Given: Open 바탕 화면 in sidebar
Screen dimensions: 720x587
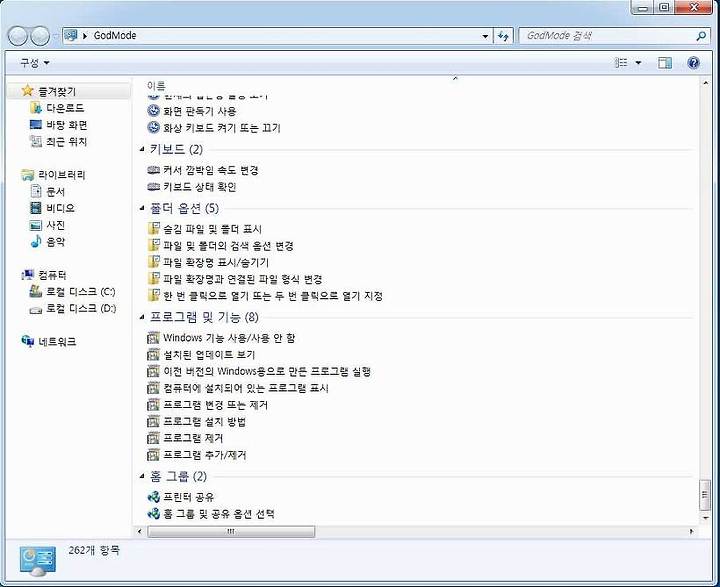Looking at the screenshot, I should [67, 124].
